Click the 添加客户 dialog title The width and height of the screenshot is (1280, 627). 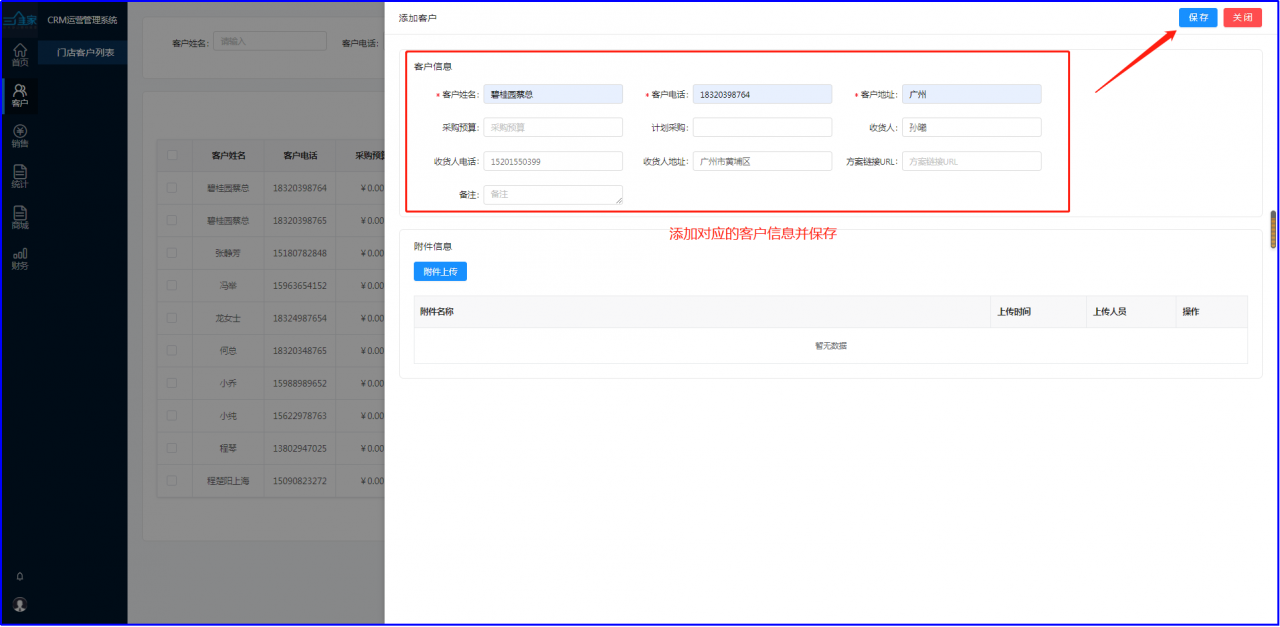(417, 18)
